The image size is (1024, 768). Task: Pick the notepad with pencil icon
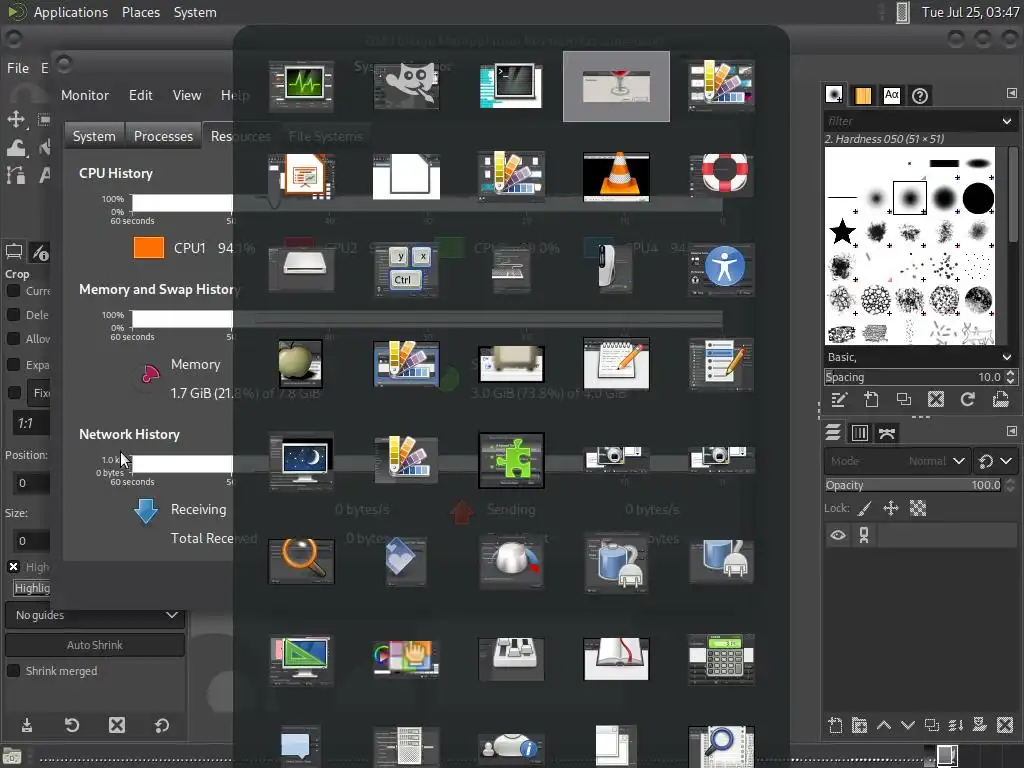pos(616,363)
